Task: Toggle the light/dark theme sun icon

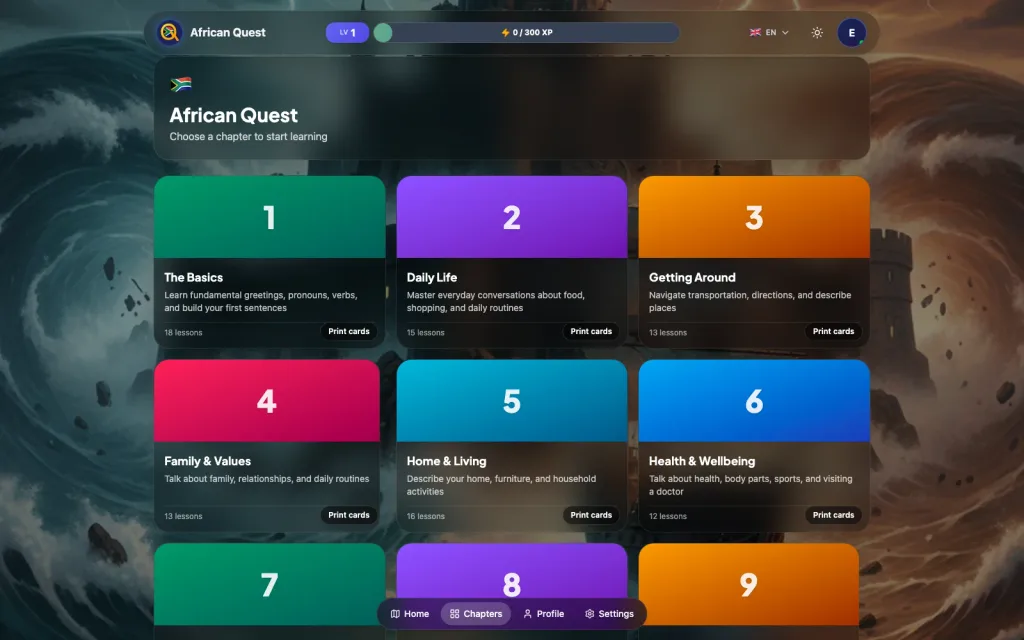Action: [x=817, y=33]
